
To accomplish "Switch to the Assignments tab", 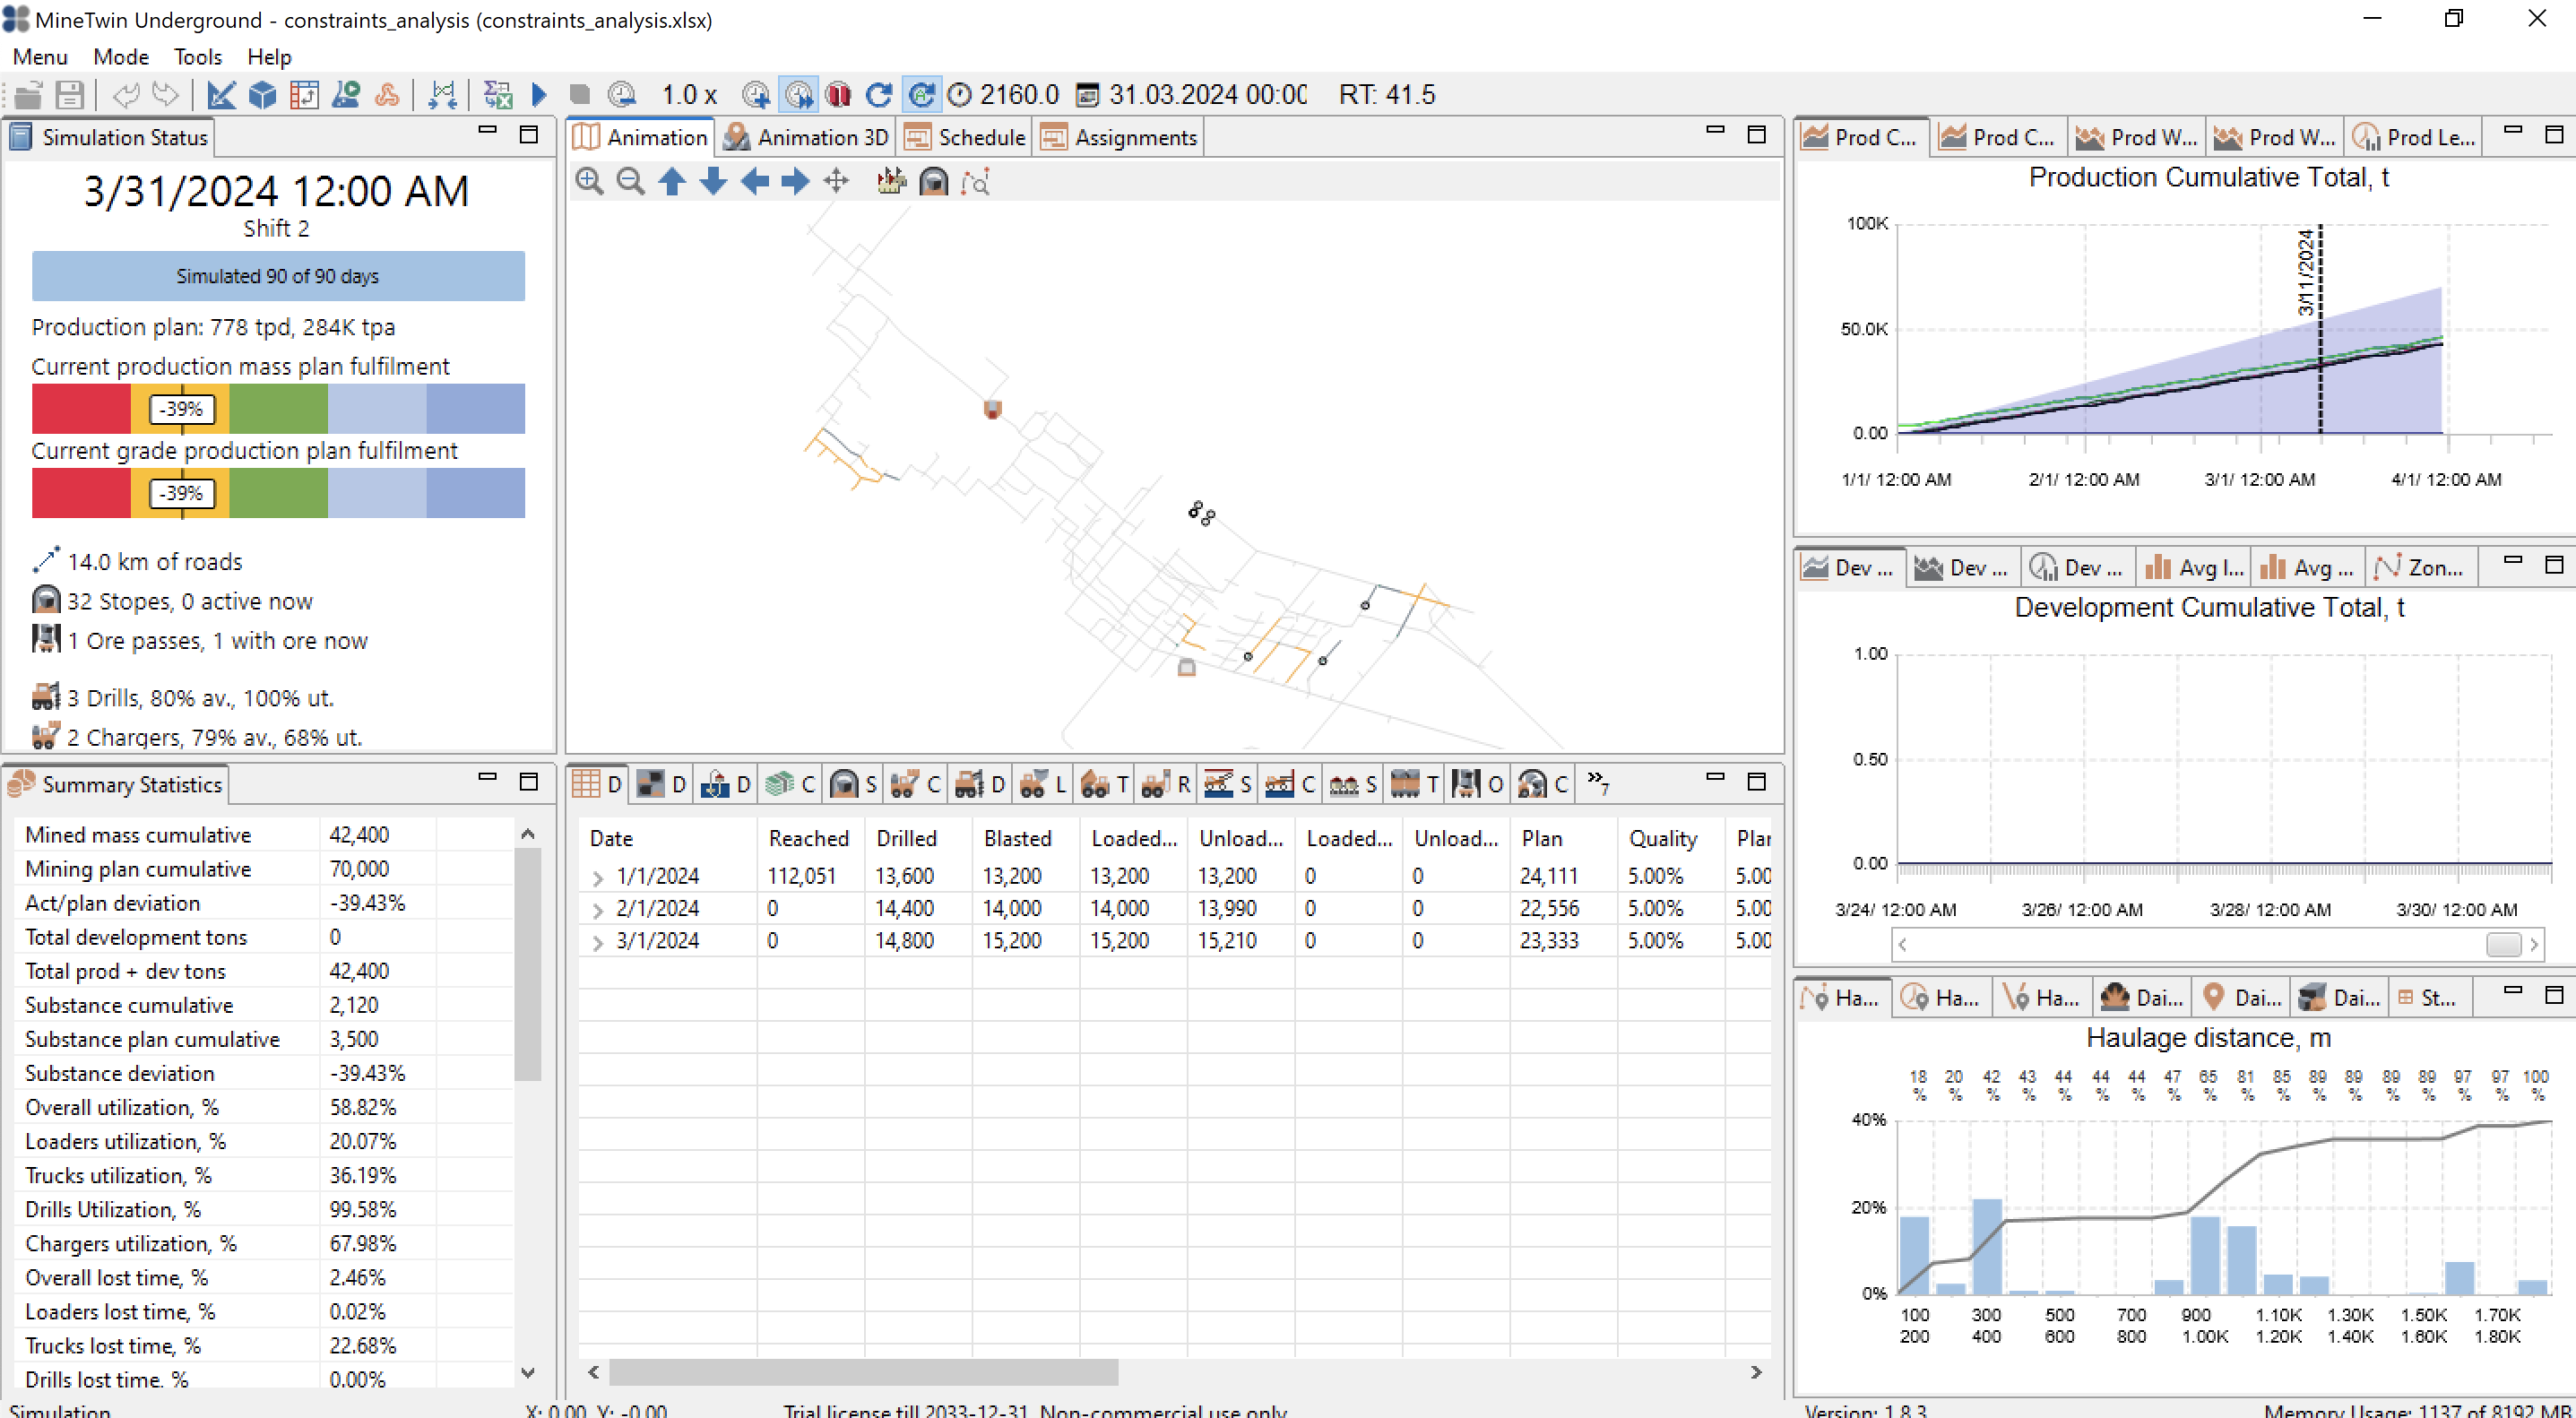I will 1119,137.
